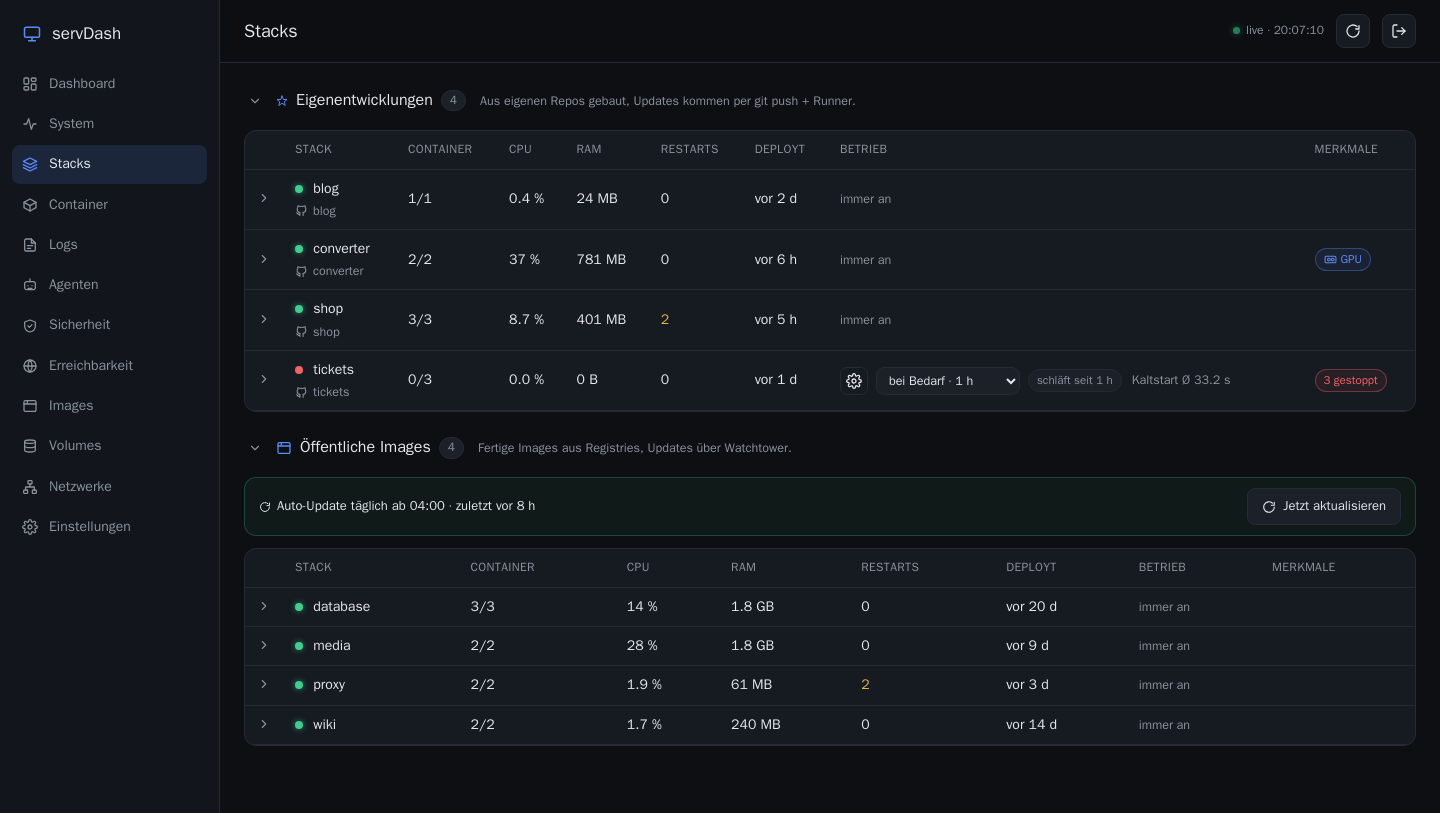Viewport: 1440px width, 813px height.
Task: Click the repo icon under tickets
Action: [301, 392]
